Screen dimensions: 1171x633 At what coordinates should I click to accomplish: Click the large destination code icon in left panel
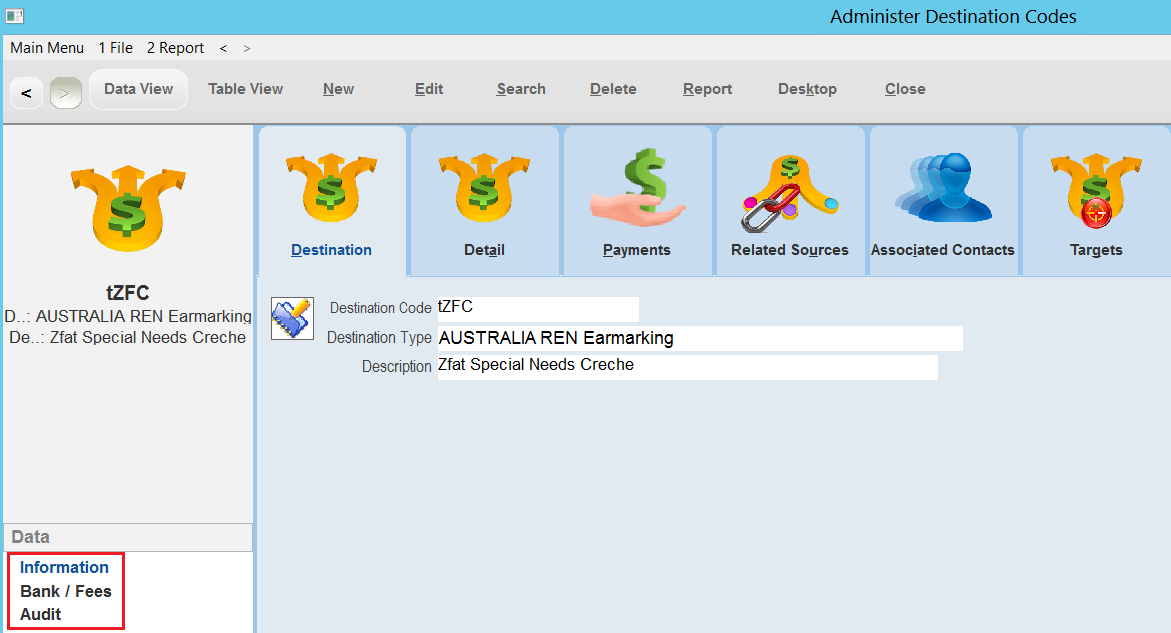tap(128, 208)
